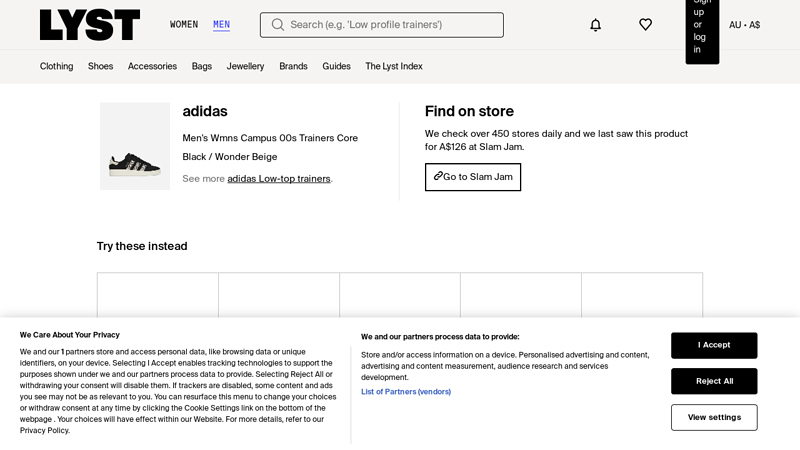Open the Shoes menu
This screenshot has width=800, height=450.
coord(101,66)
